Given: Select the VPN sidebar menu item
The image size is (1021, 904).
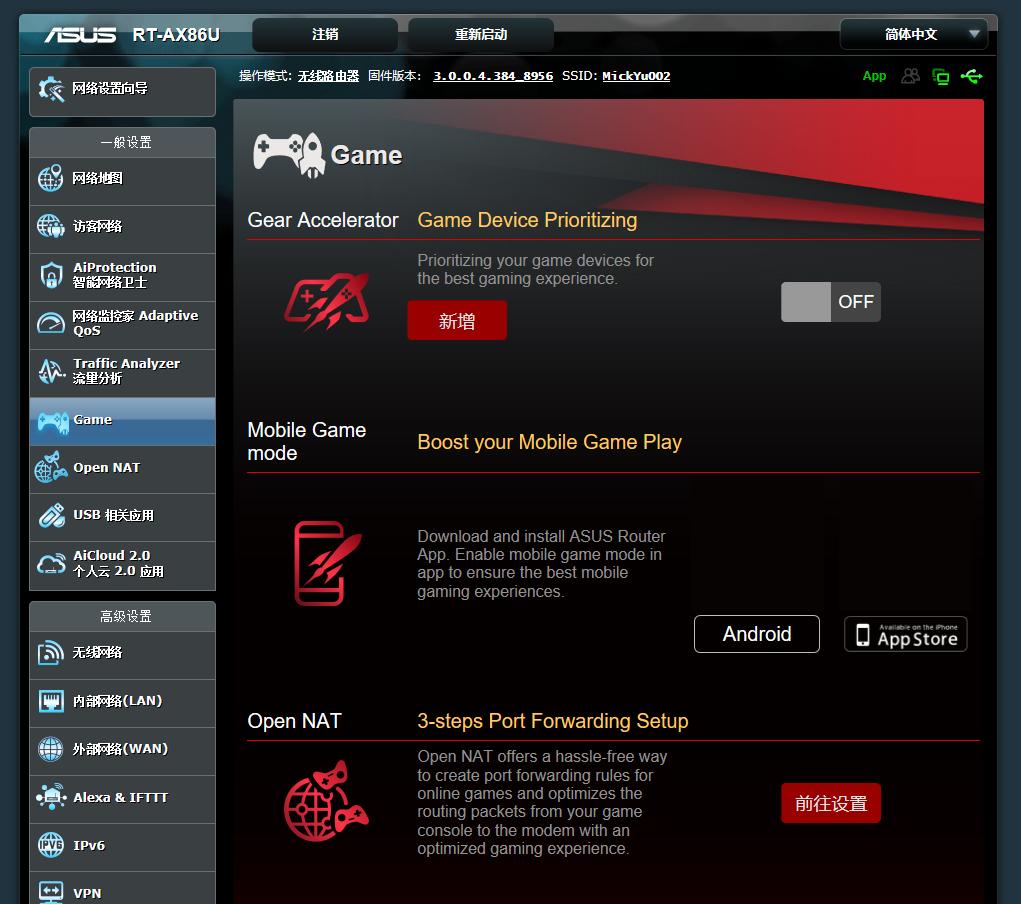Looking at the screenshot, I should click(122, 892).
